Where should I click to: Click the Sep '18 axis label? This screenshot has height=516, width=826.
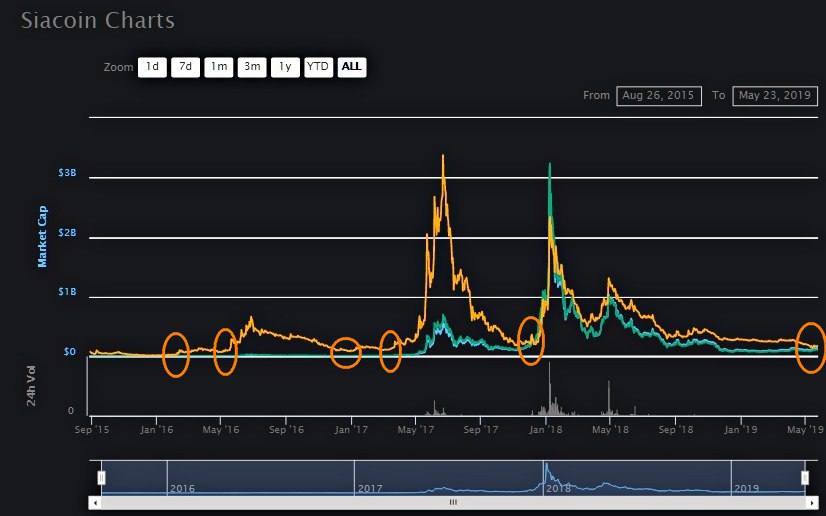676,430
